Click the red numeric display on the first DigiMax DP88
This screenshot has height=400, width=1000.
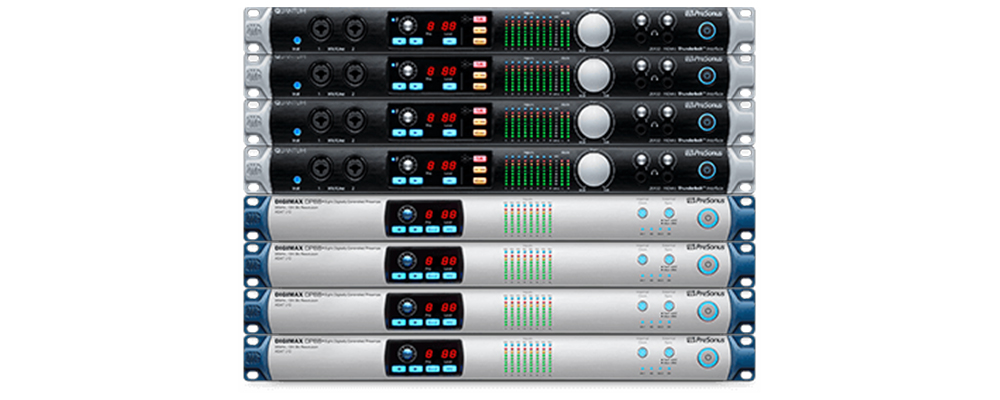pos(441,215)
